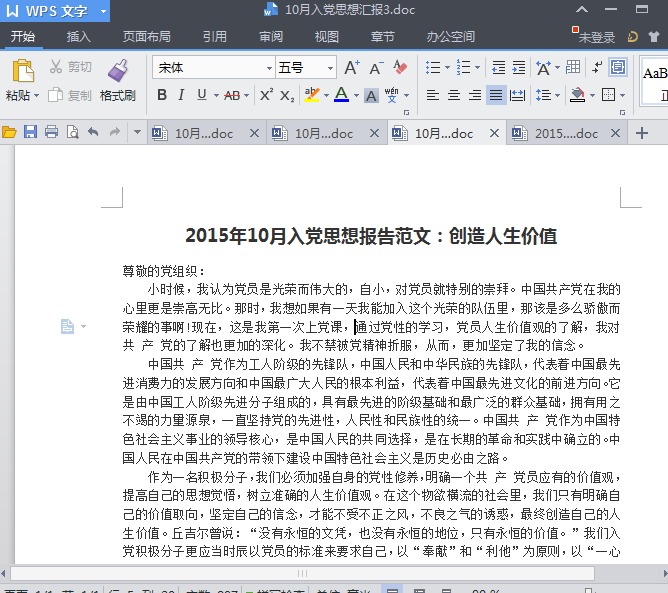Click the 未登录 login link
This screenshot has height=593, width=668.
[597, 37]
